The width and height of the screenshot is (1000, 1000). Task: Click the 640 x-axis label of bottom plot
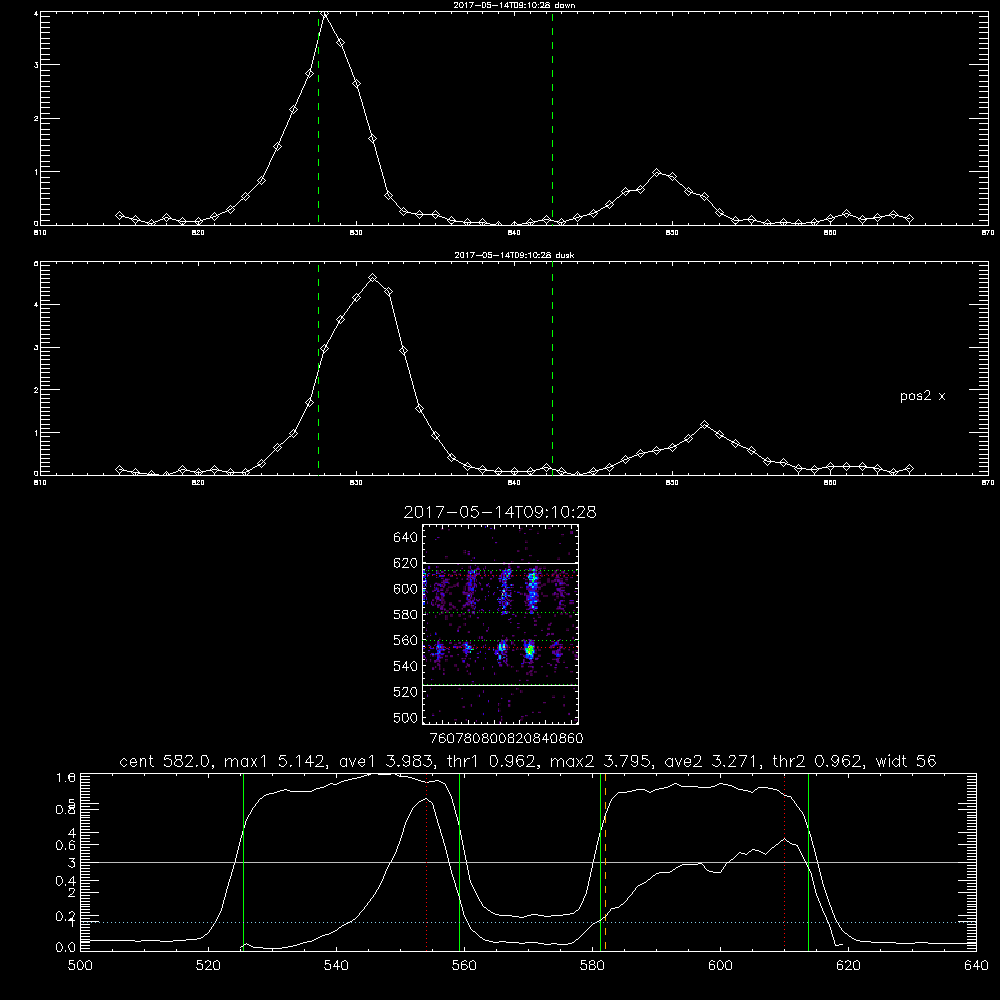976,966
